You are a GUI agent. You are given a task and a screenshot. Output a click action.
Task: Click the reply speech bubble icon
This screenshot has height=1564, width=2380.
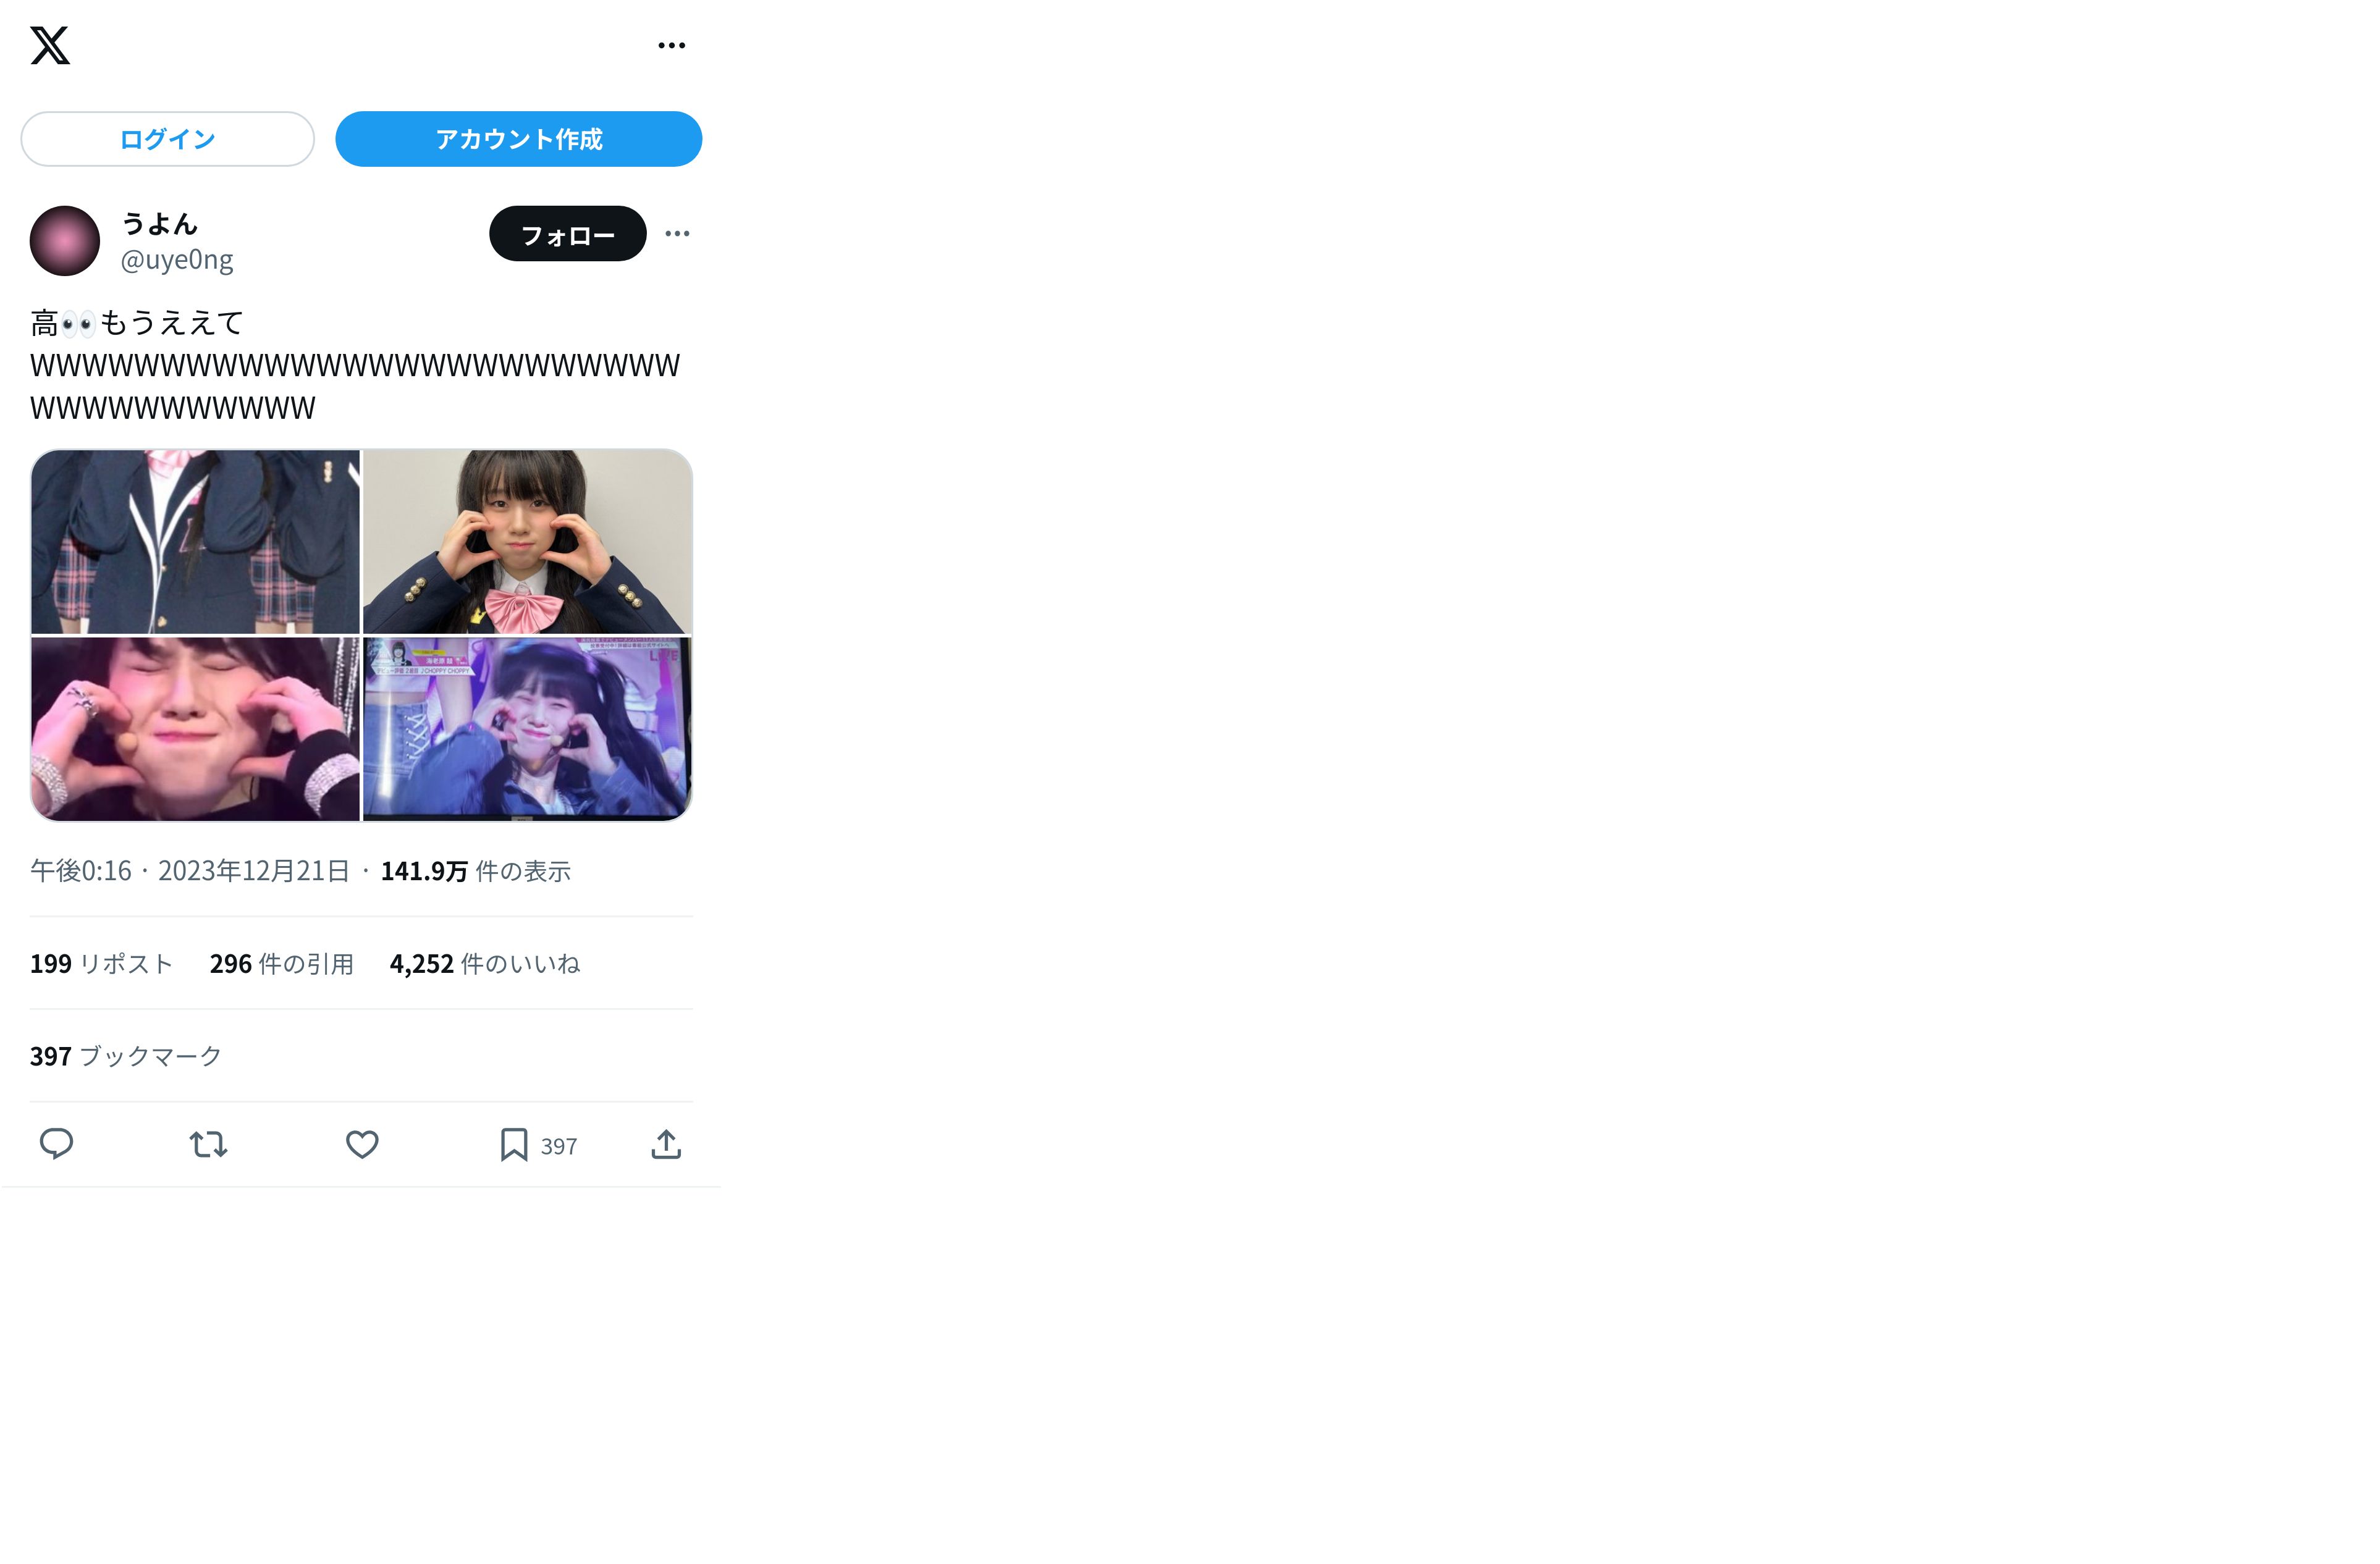(x=56, y=1144)
